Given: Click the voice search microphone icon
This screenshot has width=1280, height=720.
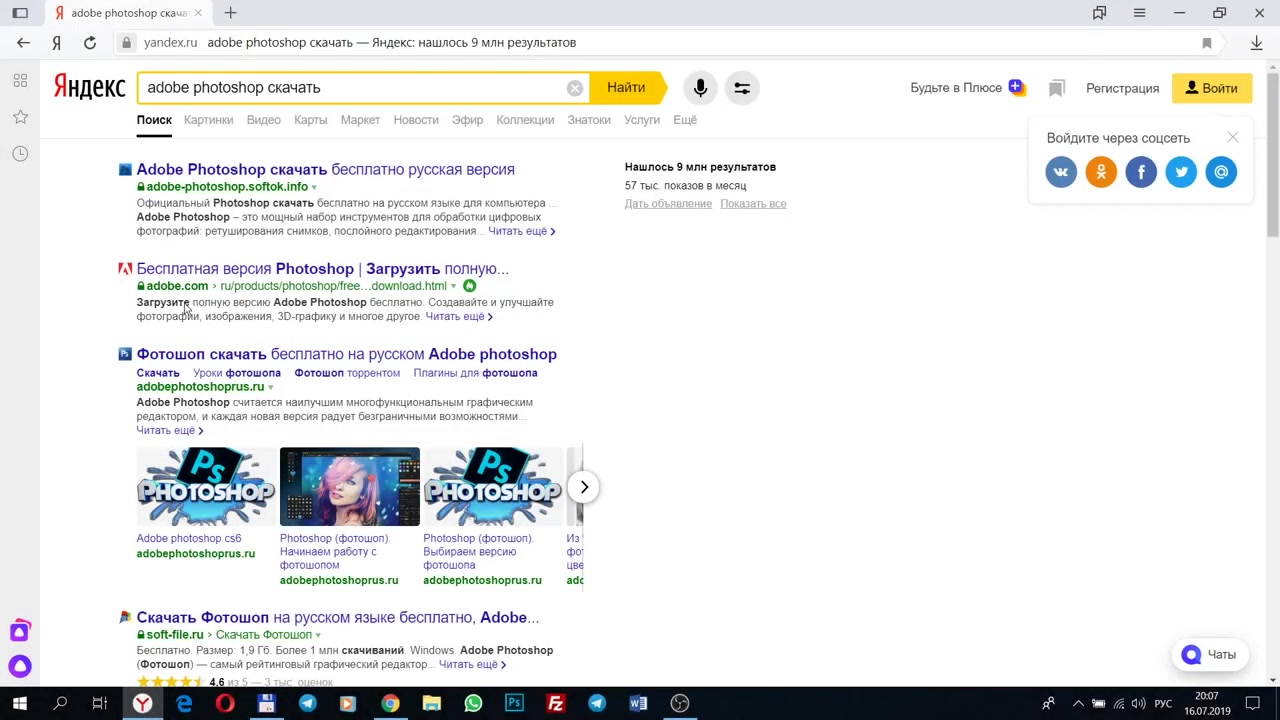Looking at the screenshot, I should pyautogui.click(x=700, y=88).
